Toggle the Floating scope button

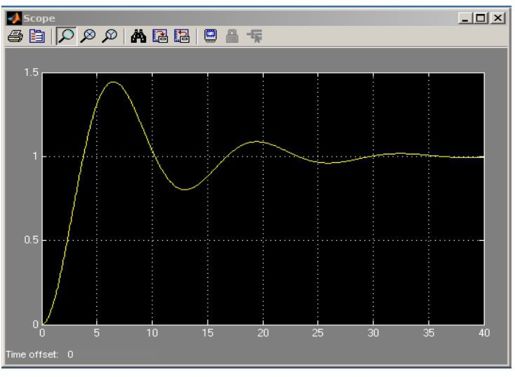tap(211, 36)
